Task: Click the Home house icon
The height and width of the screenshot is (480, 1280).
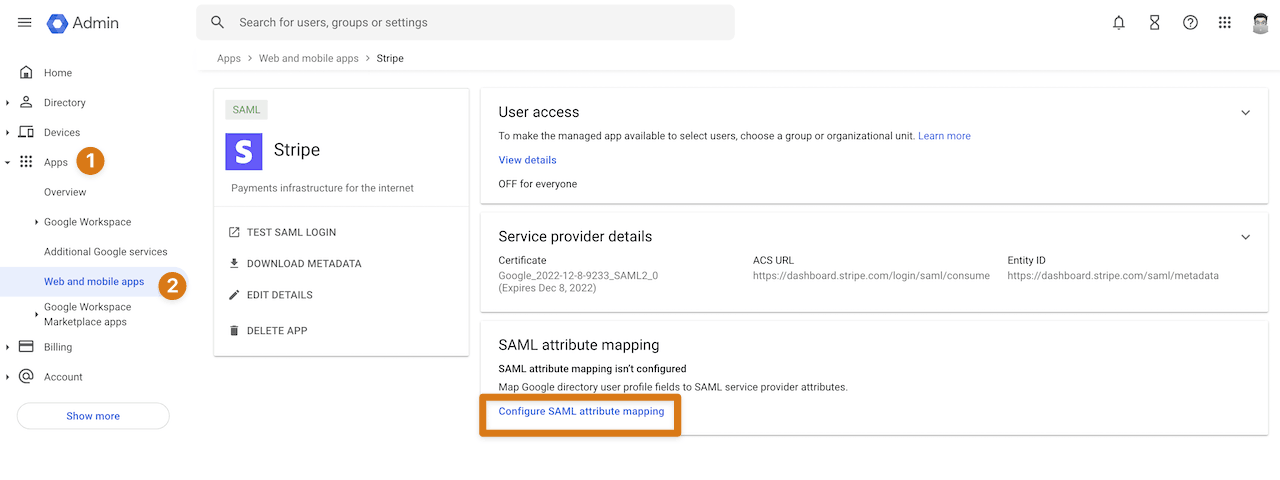Action: (x=26, y=72)
